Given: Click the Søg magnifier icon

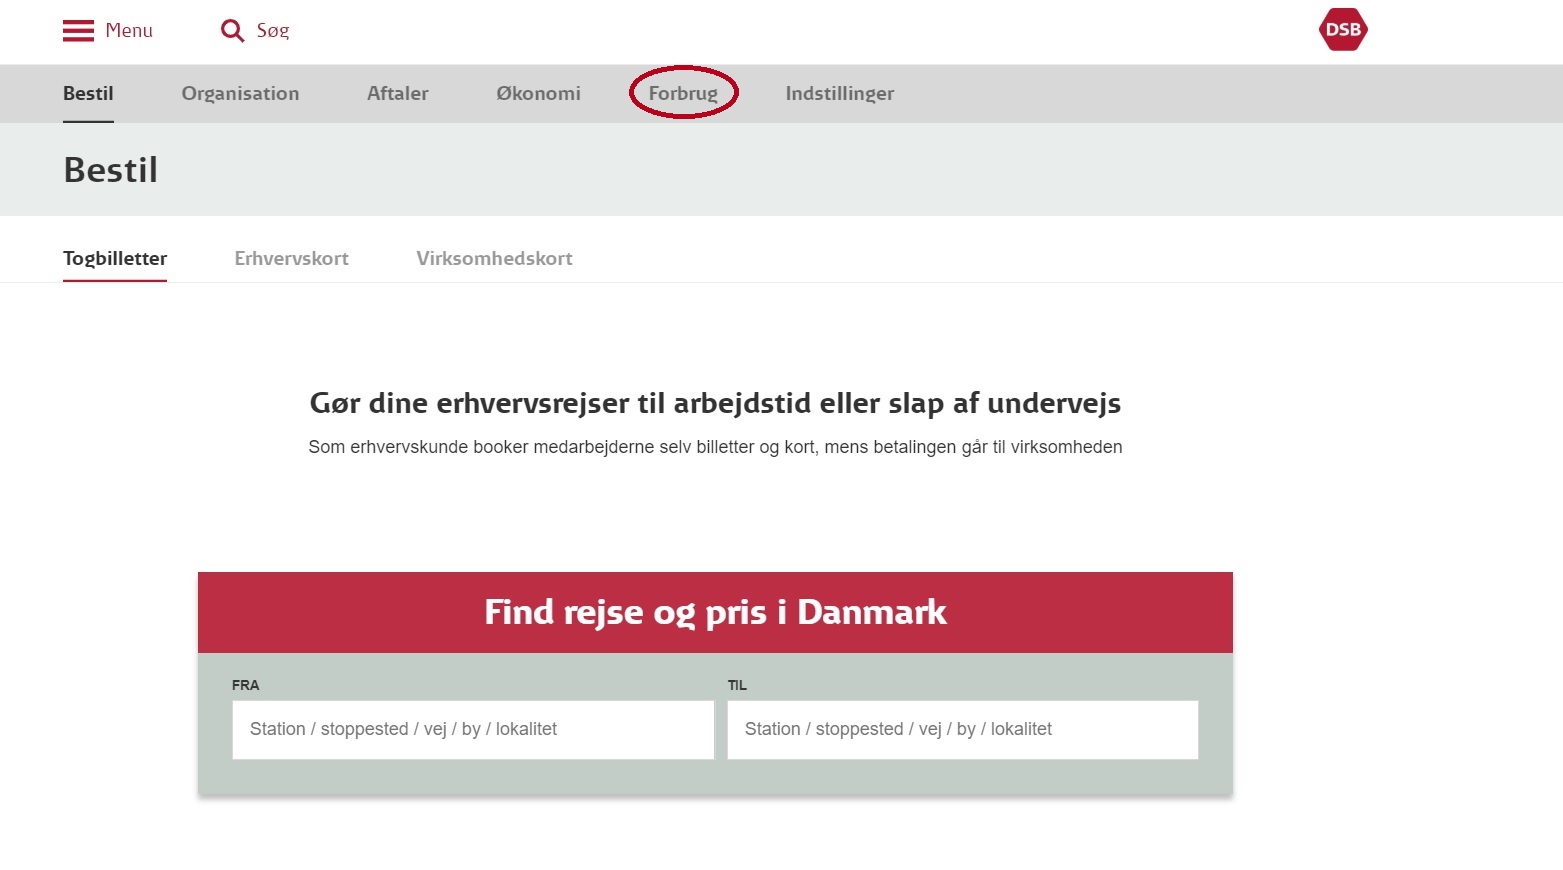Looking at the screenshot, I should click(x=231, y=30).
